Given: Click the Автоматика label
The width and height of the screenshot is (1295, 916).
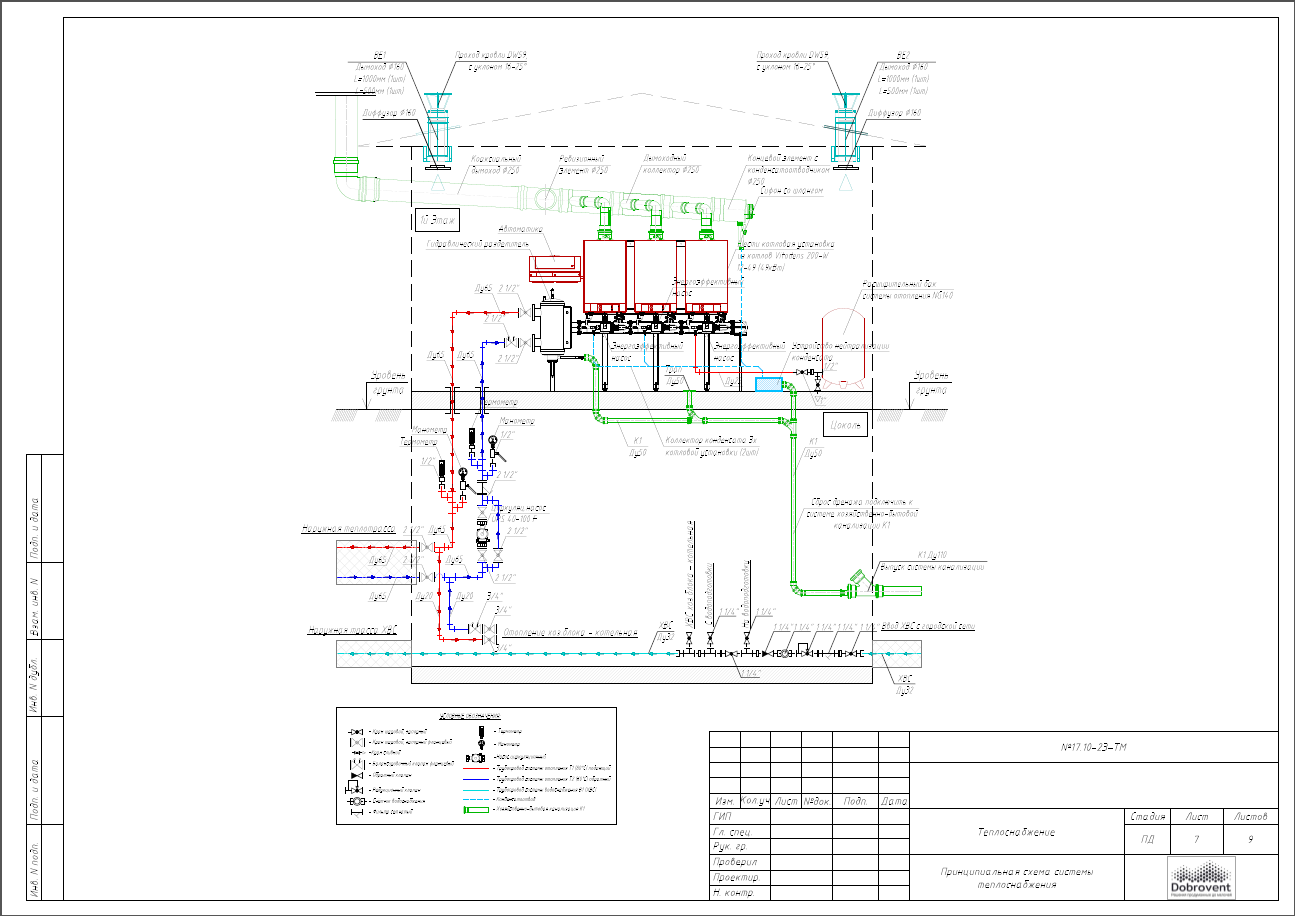Looking at the screenshot, I should pos(520,229).
